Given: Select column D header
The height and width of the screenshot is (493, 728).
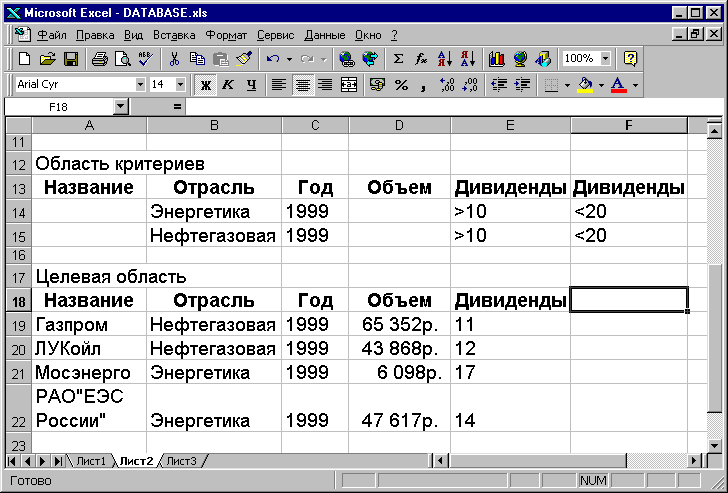Looking at the screenshot, I should click(399, 125).
